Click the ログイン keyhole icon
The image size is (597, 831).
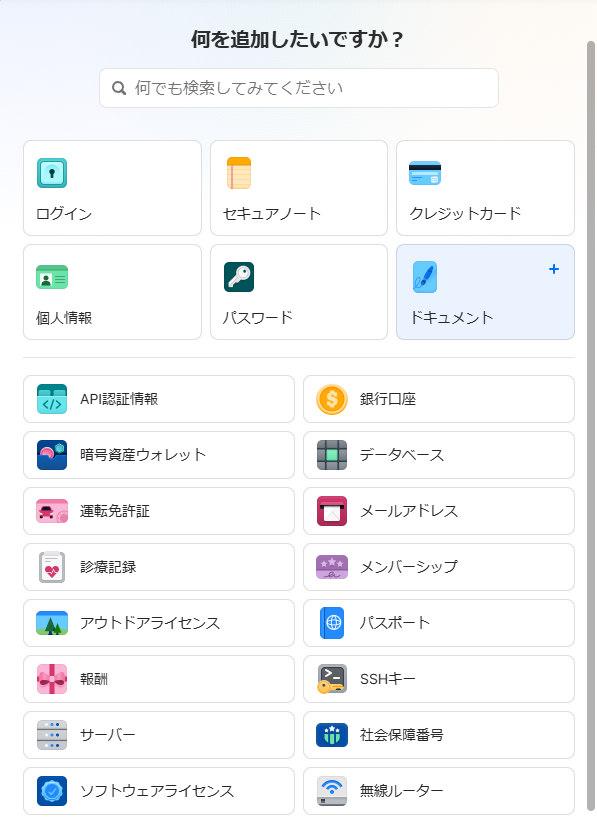point(52,173)
